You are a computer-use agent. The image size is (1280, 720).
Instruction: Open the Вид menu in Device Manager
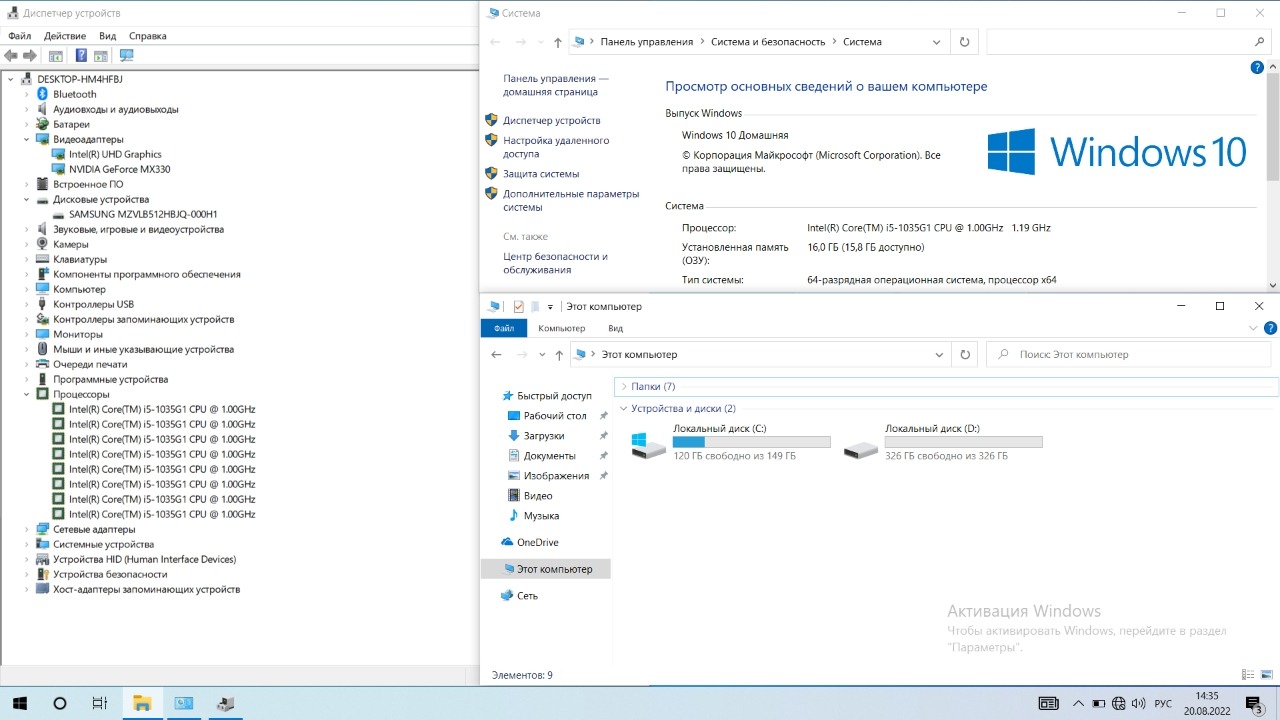[x=107, y=36]
